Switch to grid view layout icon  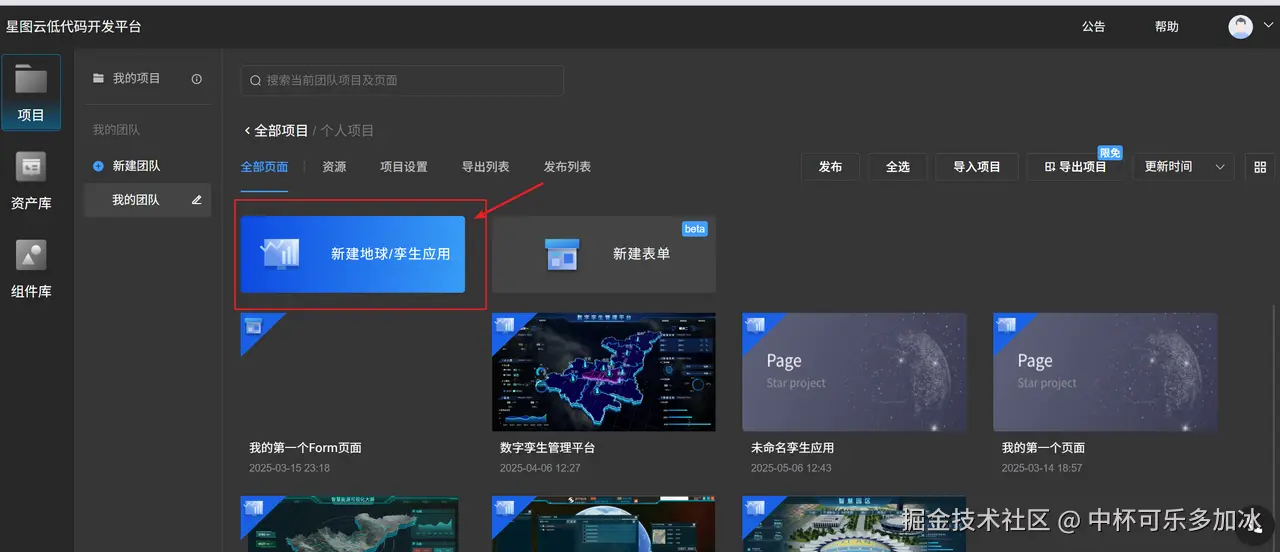click(x=1260, y=167)
